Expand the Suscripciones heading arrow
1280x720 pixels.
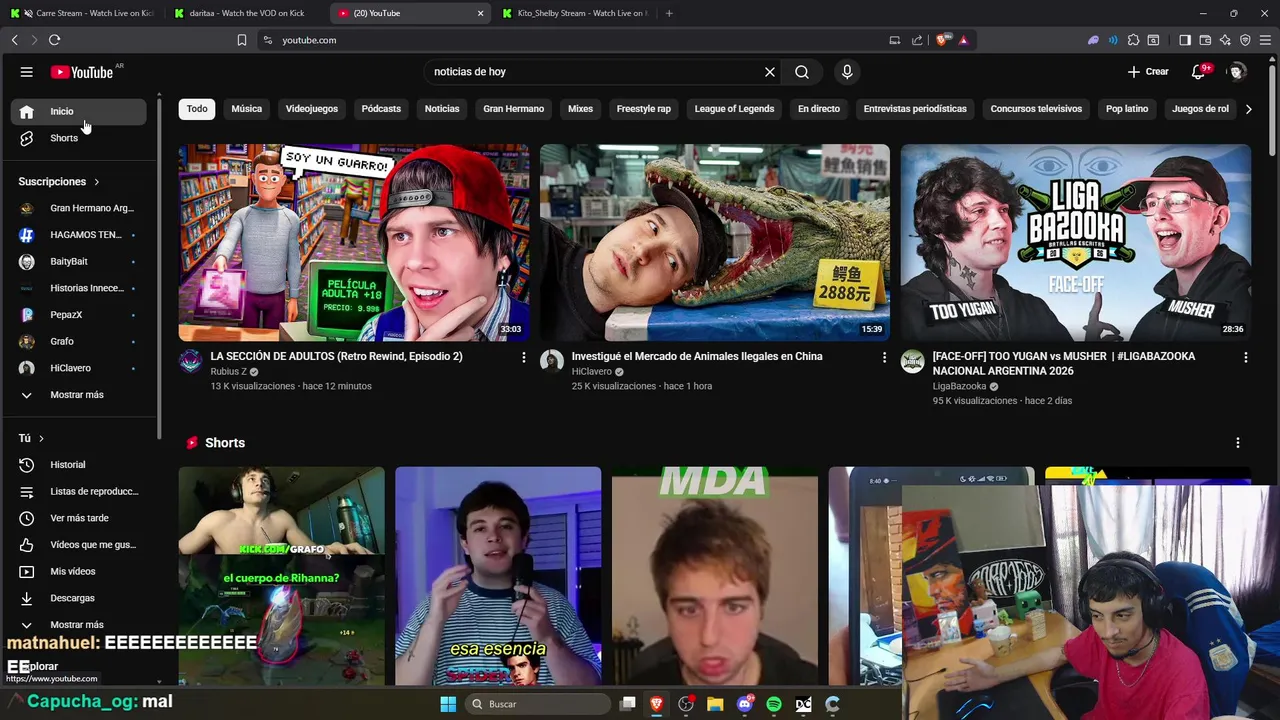pyautogui.click(x=97, y=182)
